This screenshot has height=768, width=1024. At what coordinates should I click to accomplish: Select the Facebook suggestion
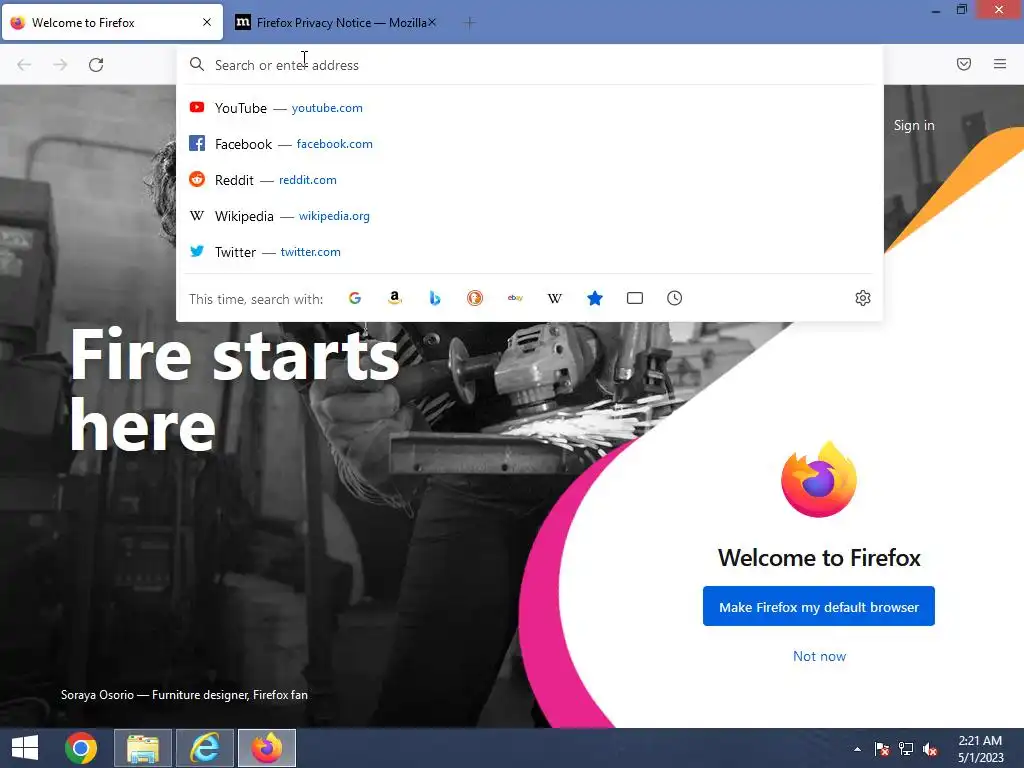pos(530,144)
